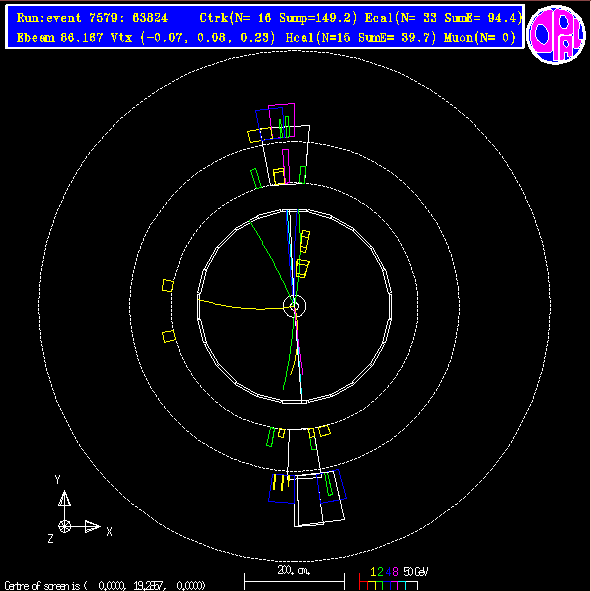Select the large white Hcal tower at bottom
591x593 pixels.
pos(320,500)
